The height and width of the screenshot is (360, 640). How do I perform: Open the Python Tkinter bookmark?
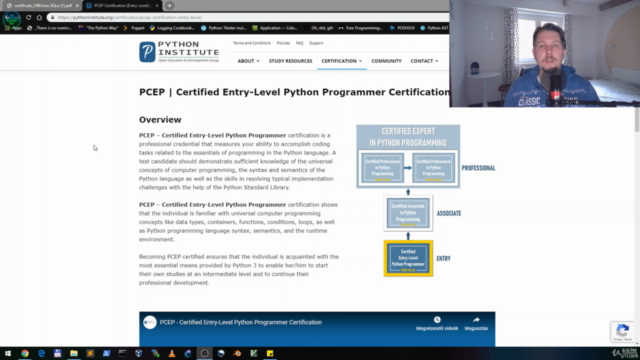point(224,28)
